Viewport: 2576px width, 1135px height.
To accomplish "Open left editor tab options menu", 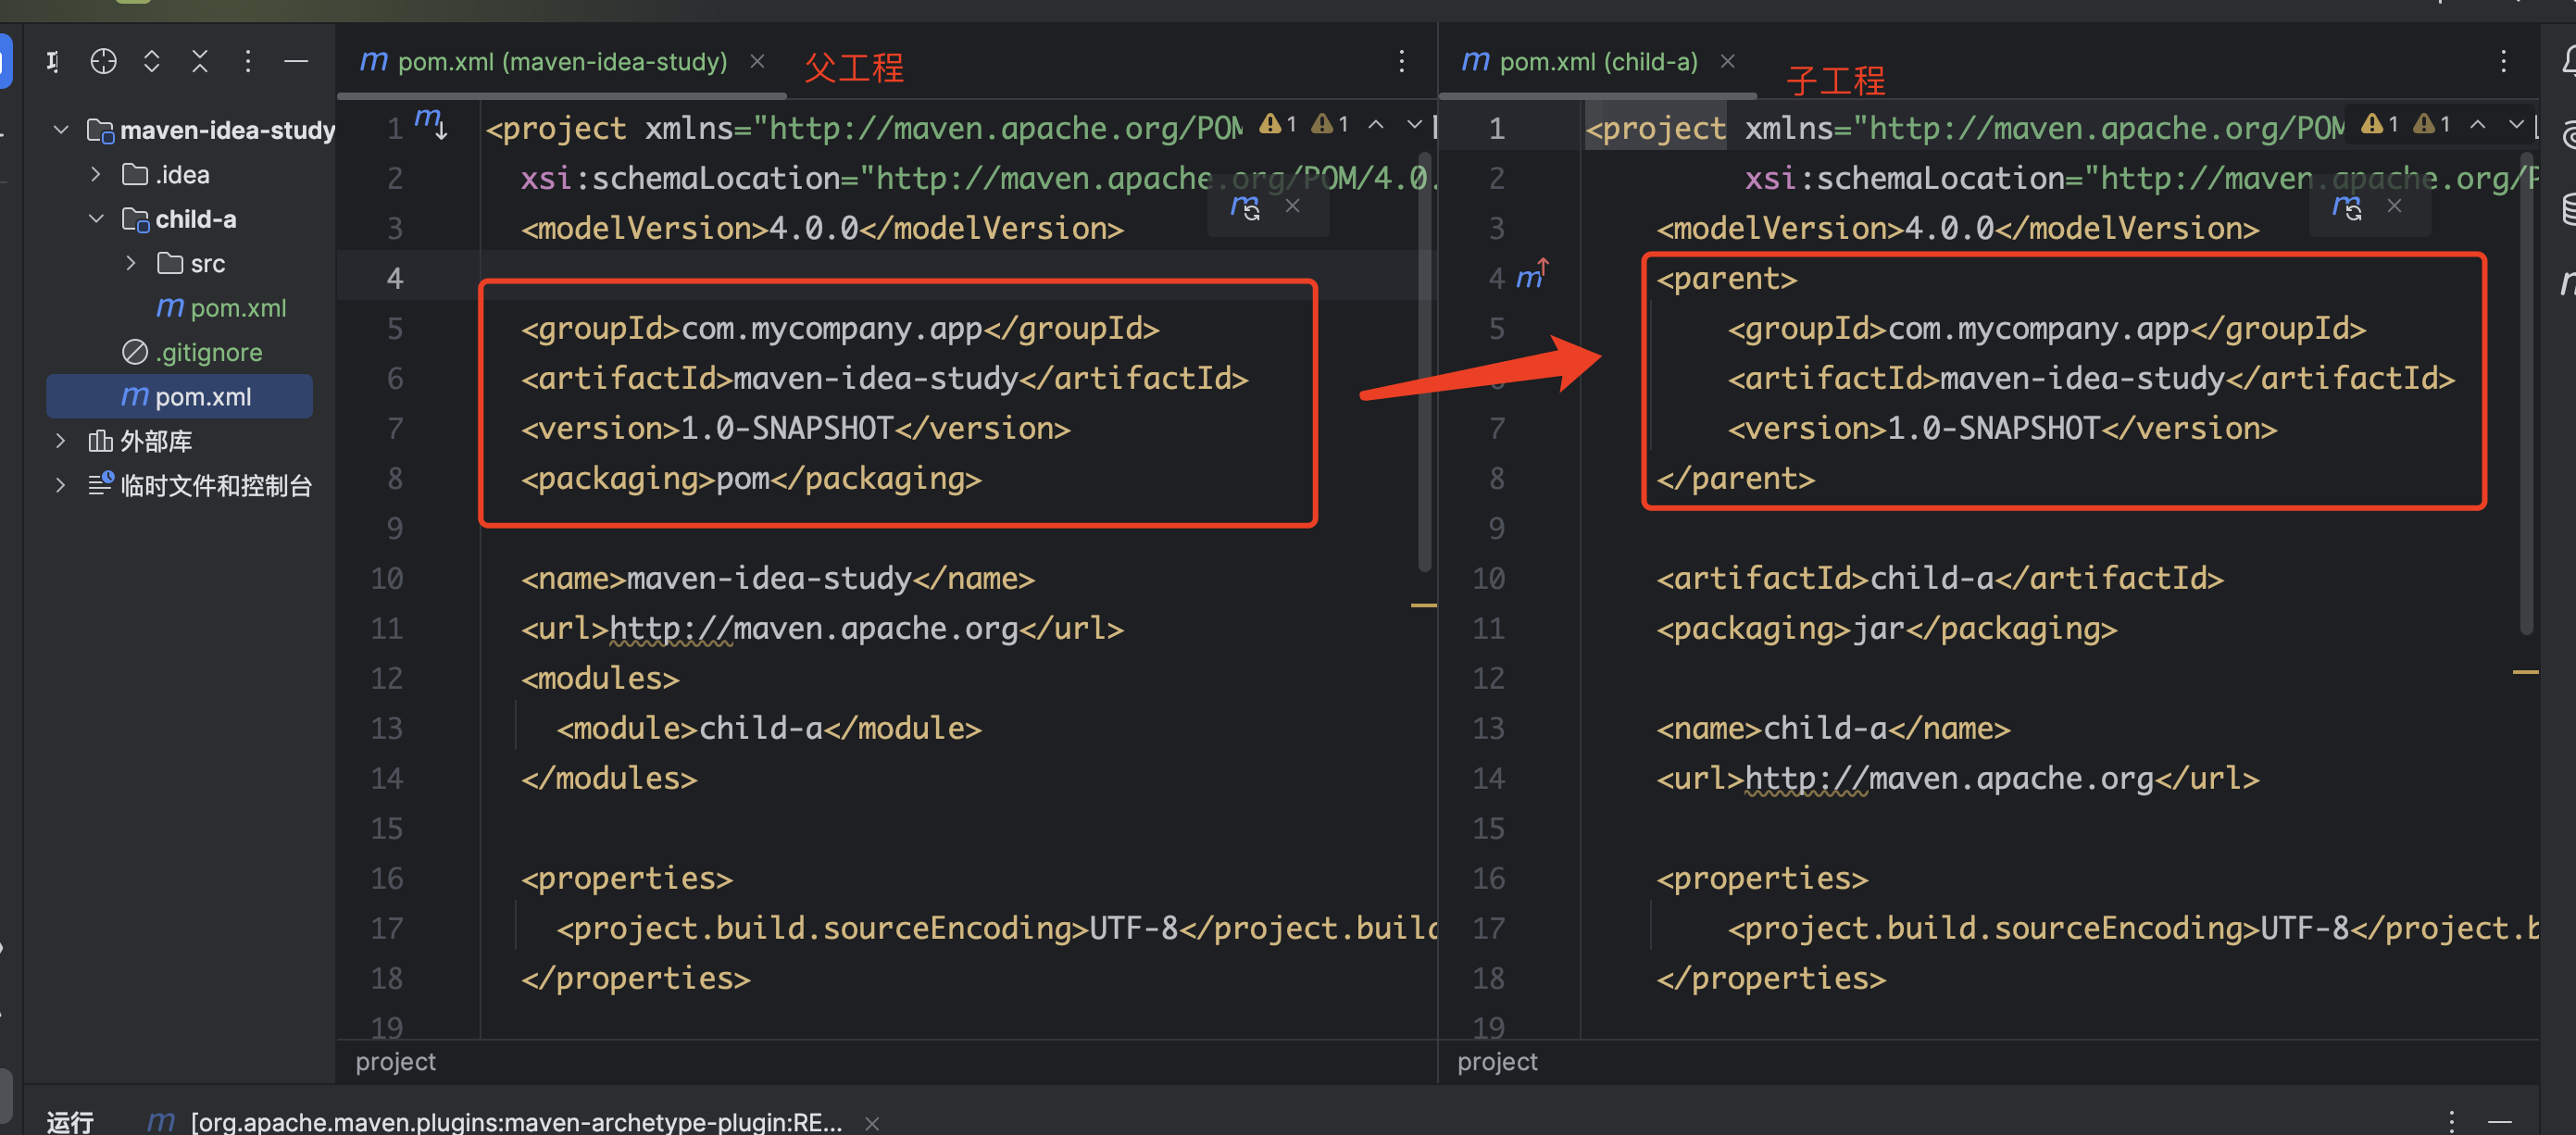I will [1401, 62].
